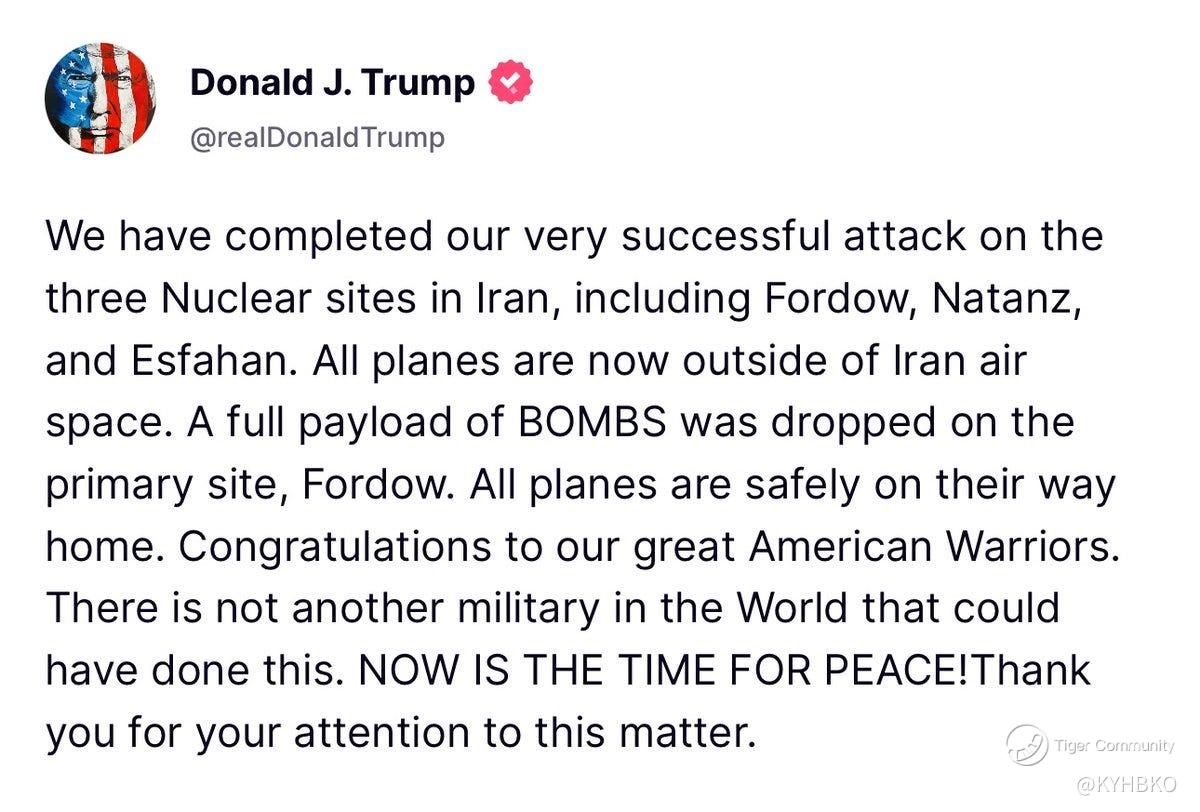
Task: Click "NOW IS THE TIME FOR PEACE!"
Action: (x=662, y=670)
